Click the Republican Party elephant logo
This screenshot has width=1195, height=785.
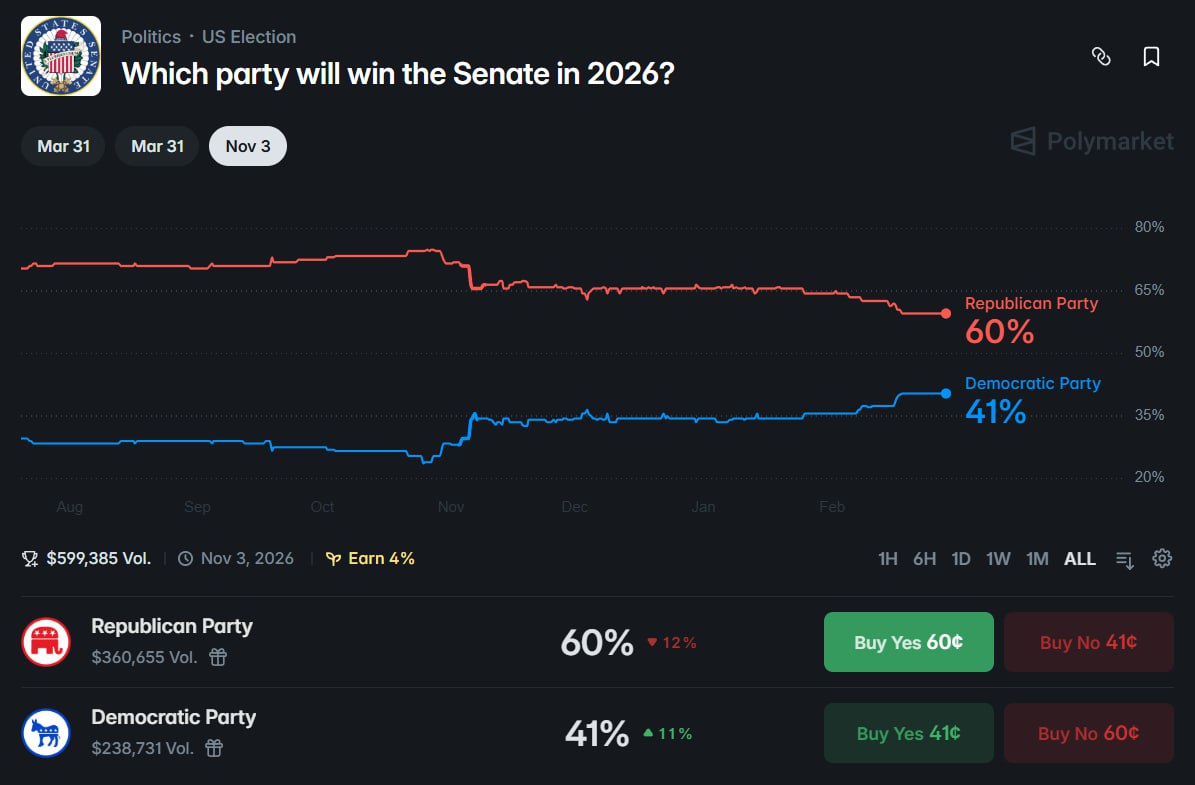[46, 641]
